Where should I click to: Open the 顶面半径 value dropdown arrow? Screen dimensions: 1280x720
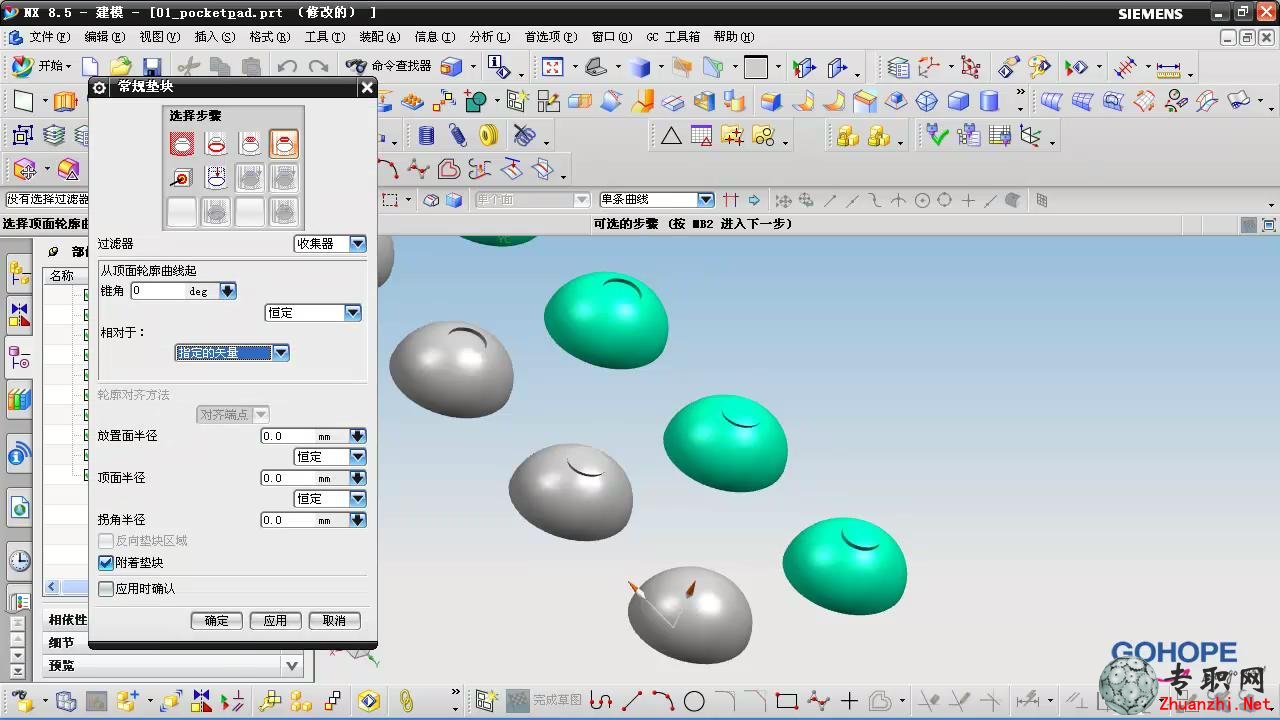(358, 478)
